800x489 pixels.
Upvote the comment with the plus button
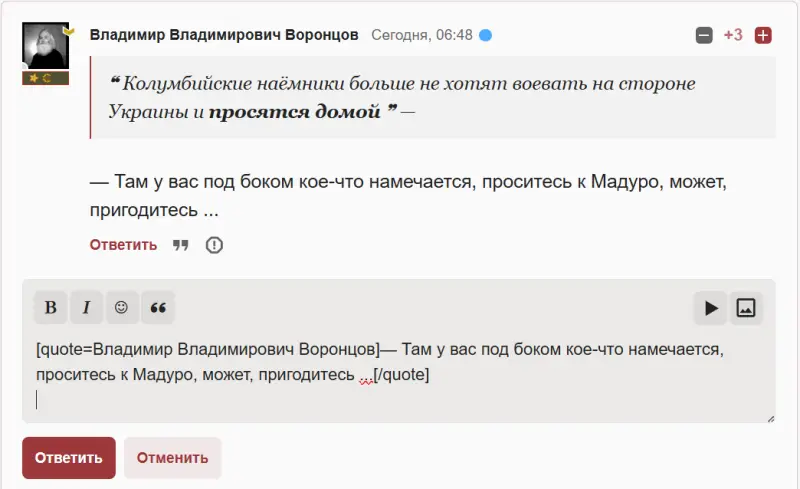(763, 35)
